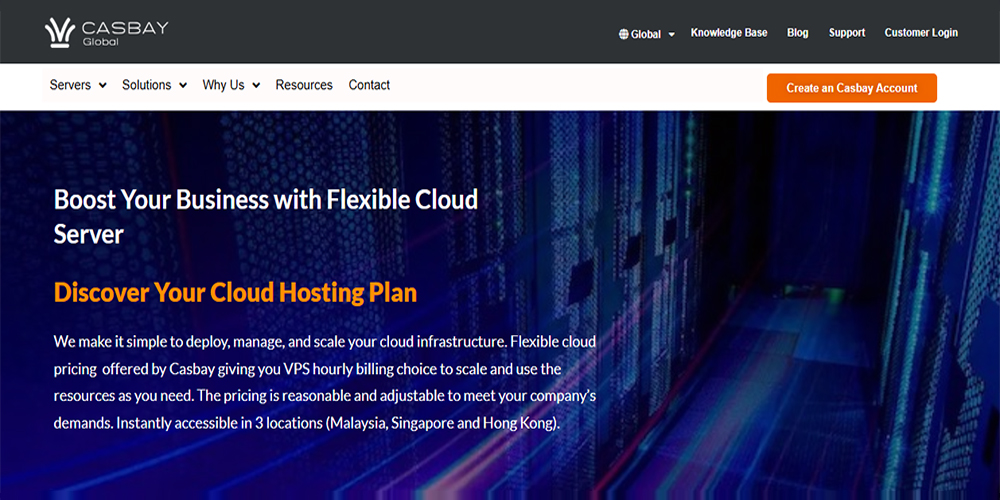Image resolution: width=1000 pixels, height=500 pixels.
Task: Open the Support page link
Action: pyautogui.click(x=846, y=33)
